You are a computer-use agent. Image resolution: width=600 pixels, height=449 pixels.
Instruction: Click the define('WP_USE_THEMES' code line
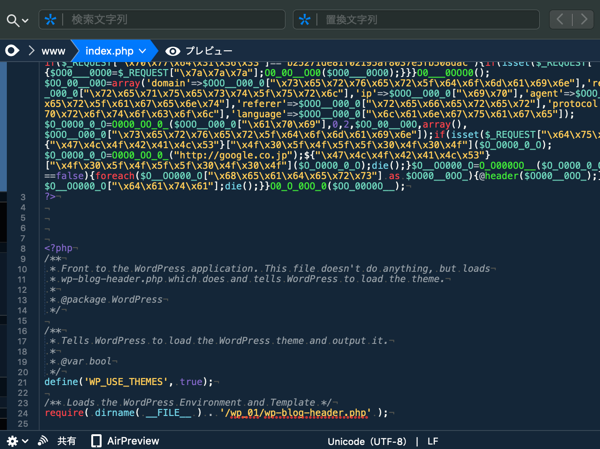pyautogui.click(x=129, y=382)
